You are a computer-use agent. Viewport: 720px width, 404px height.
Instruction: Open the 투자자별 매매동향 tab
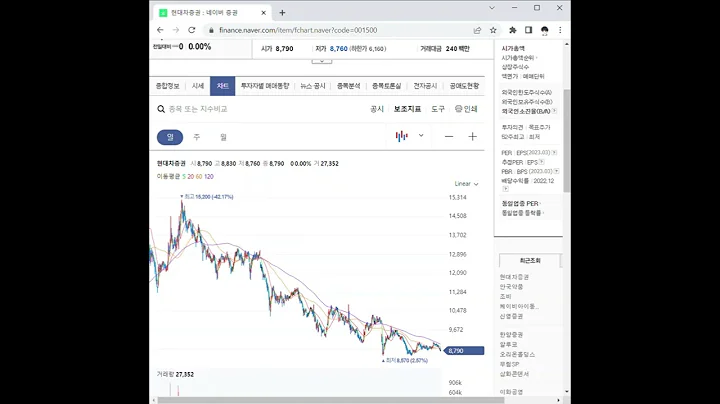coord(265,86)
